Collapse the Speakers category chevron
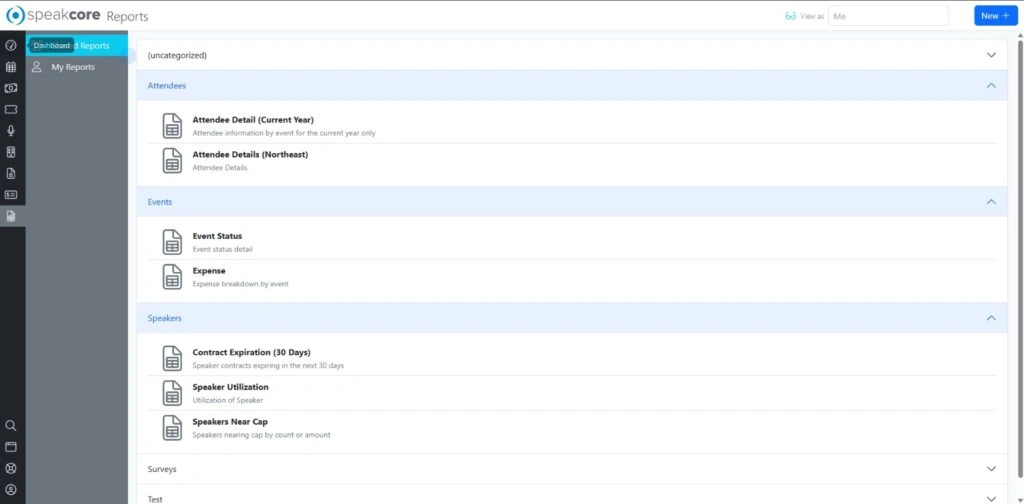This screenshot has height=504, width=1024. coord(991,318)
